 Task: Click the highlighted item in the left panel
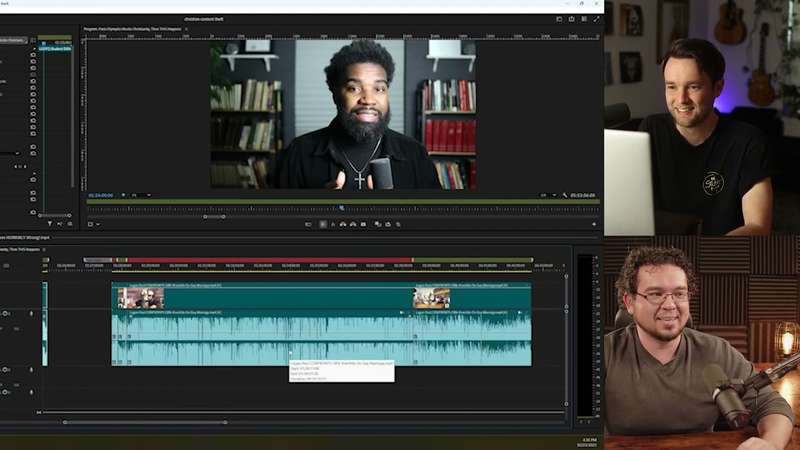point(54,48)
